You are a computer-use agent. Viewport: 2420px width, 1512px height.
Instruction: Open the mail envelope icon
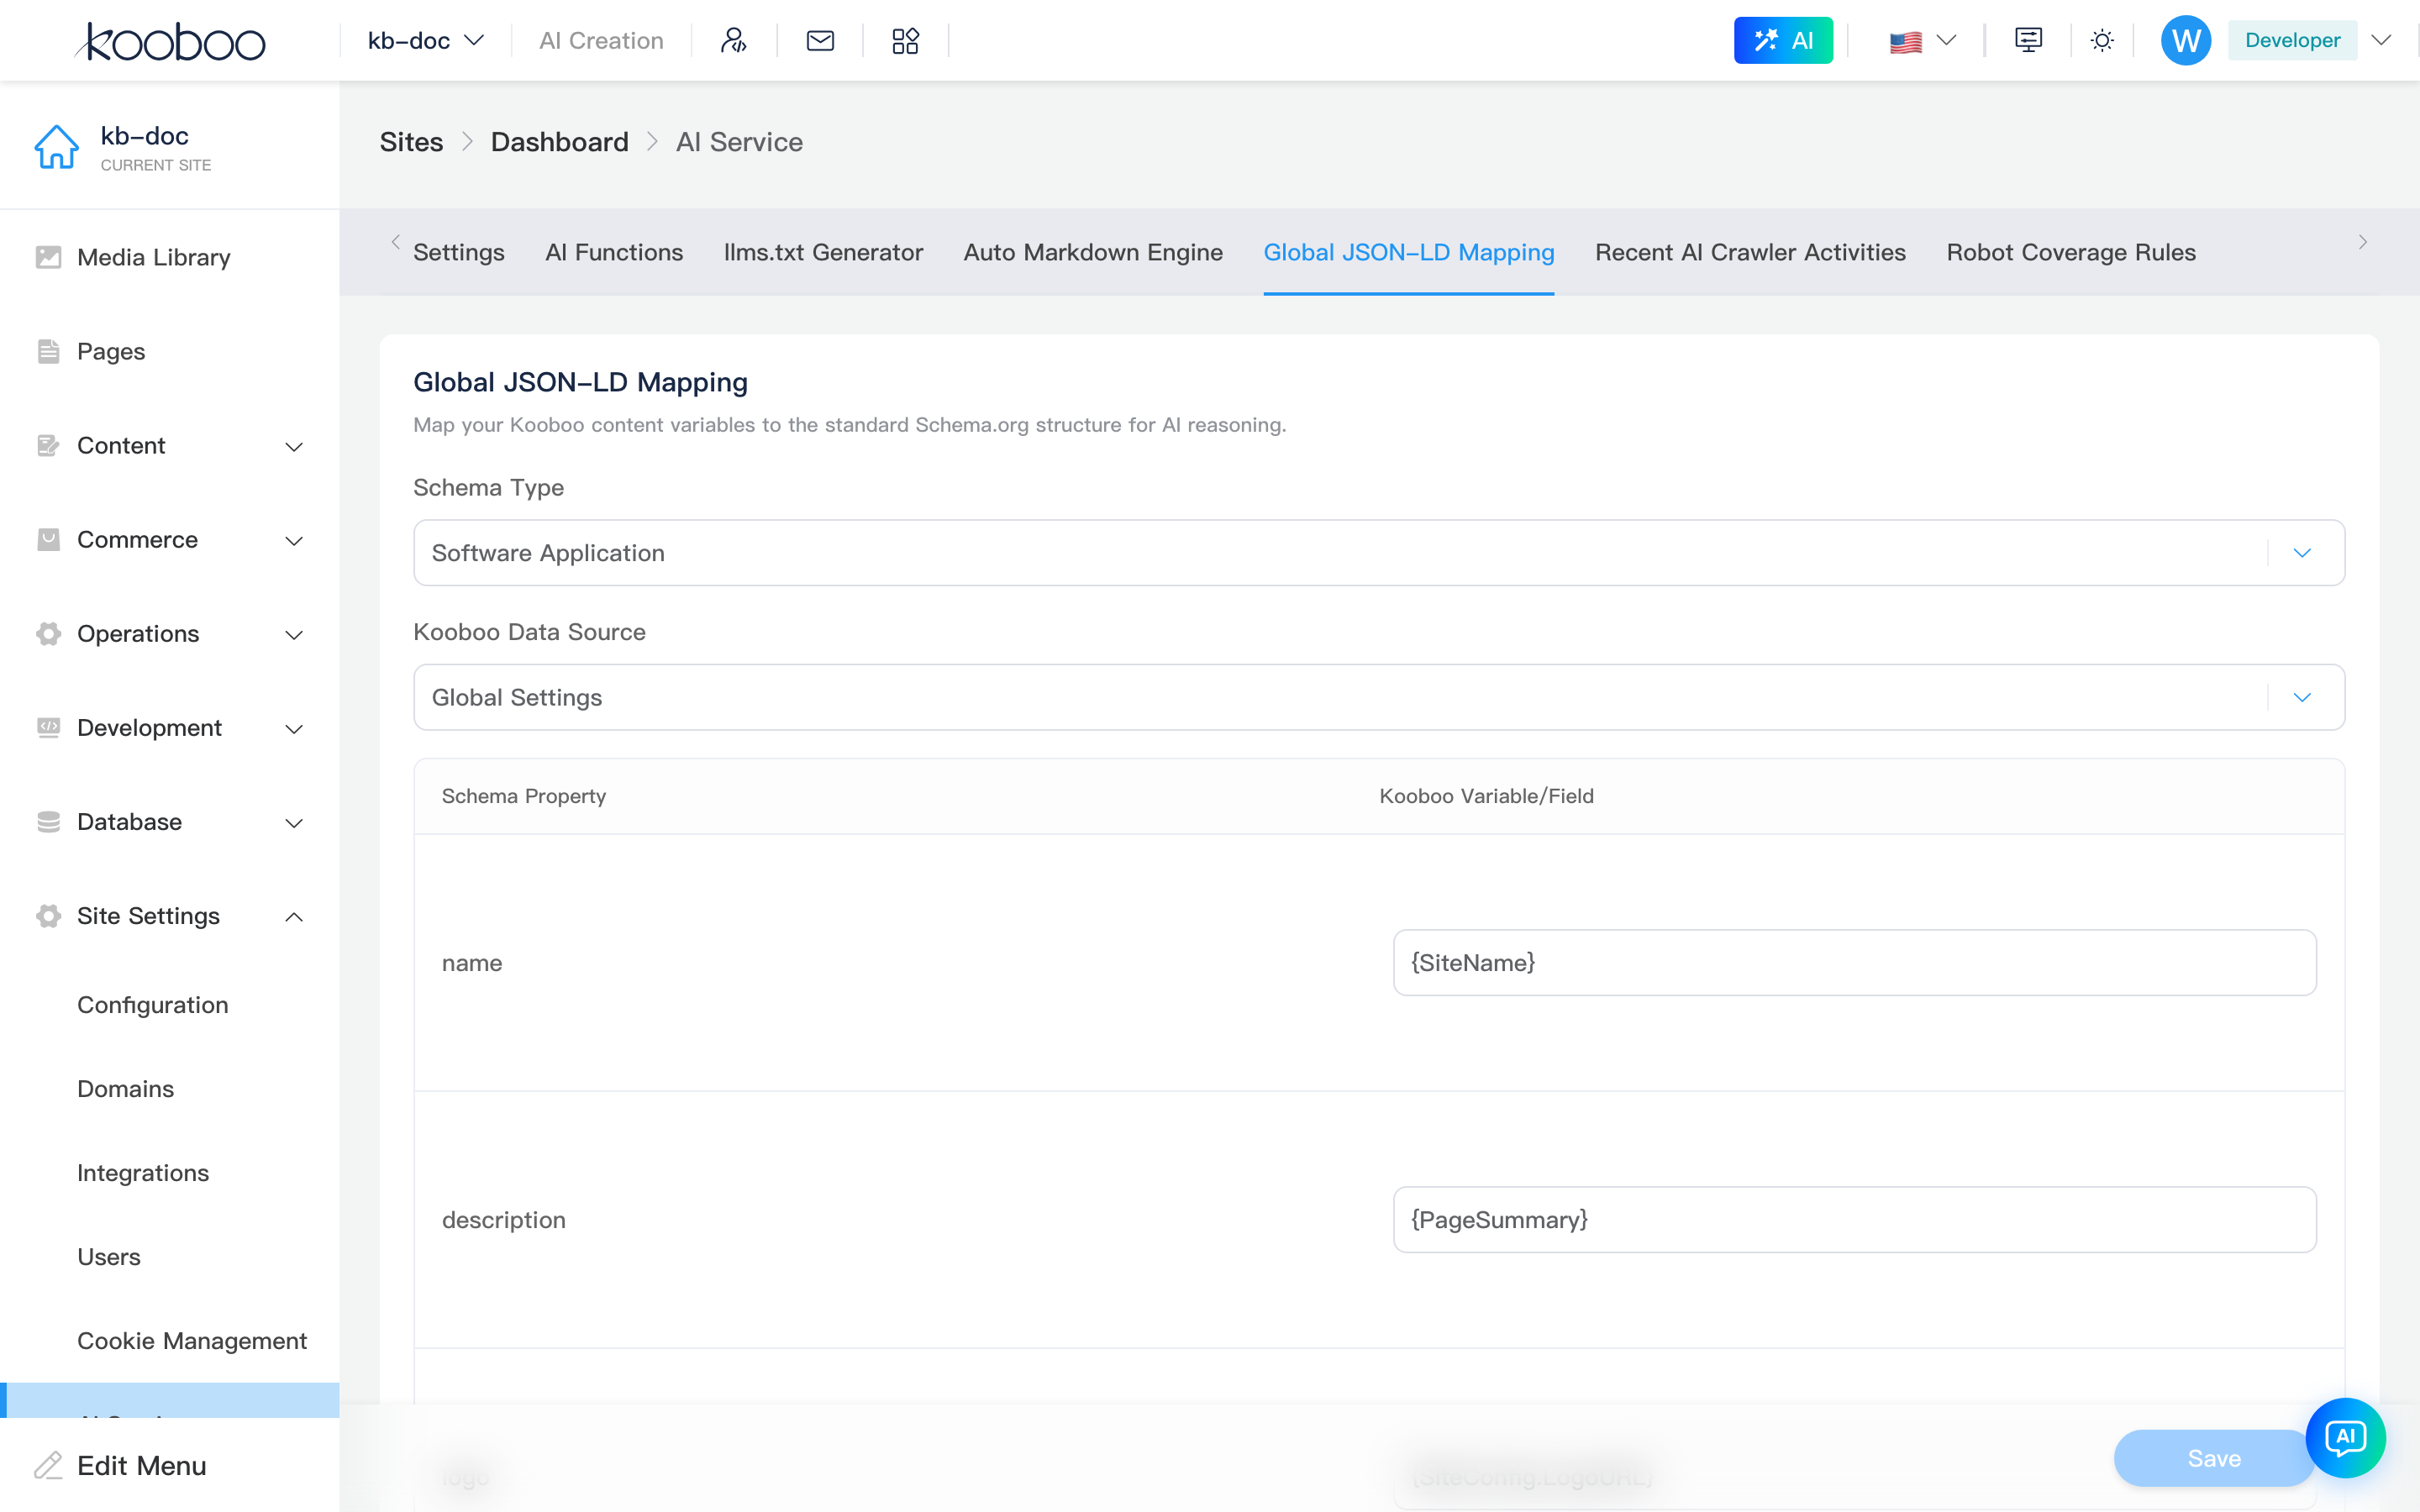pyautogui.click(x=820, y=41)
